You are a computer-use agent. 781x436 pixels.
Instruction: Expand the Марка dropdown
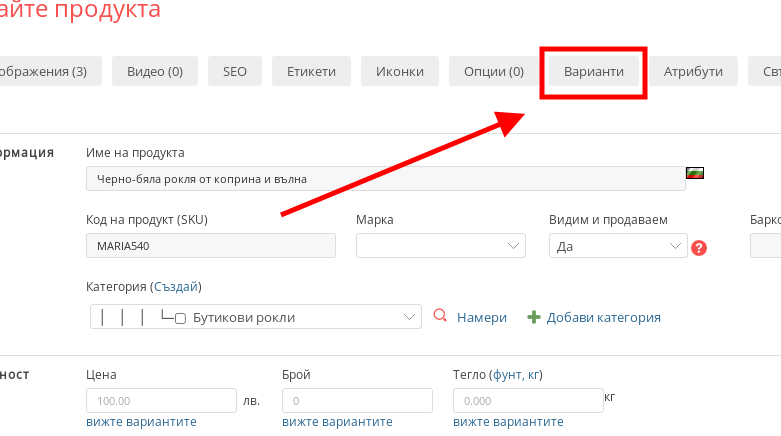tap(441, 246)
